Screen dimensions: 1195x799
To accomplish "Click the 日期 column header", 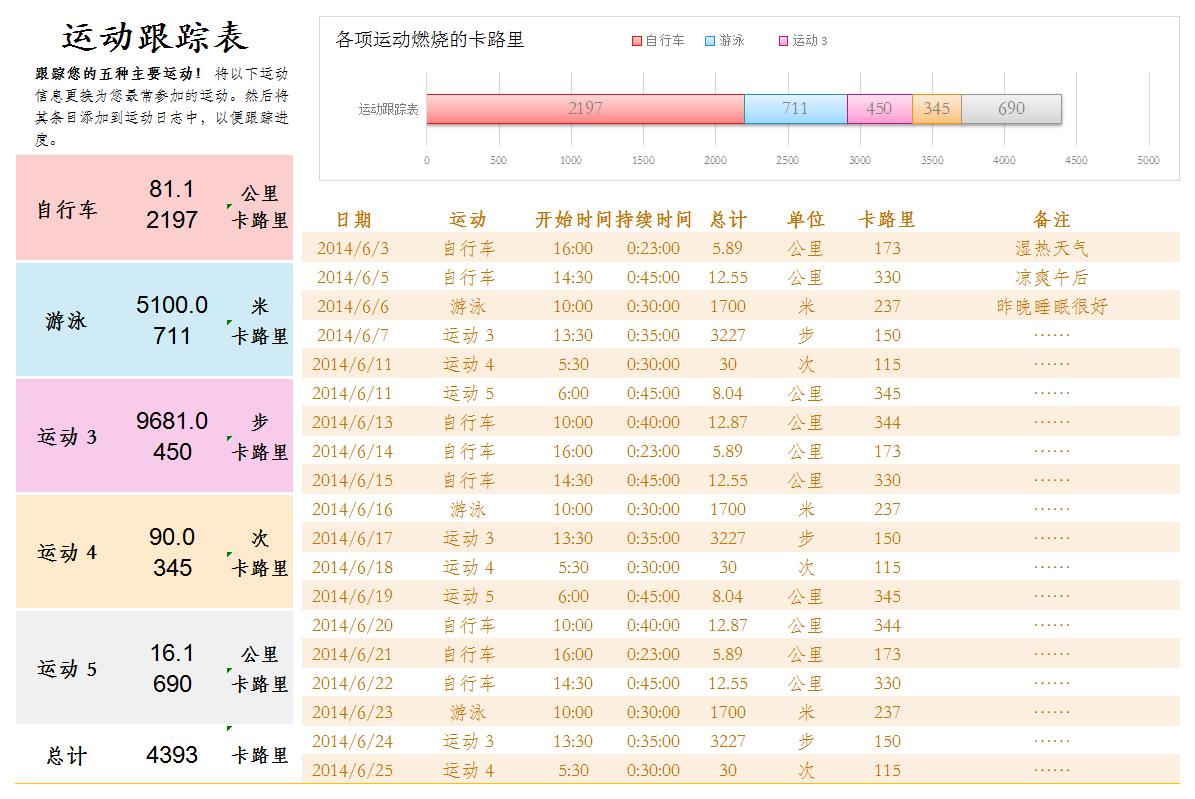I will (353, 220).
